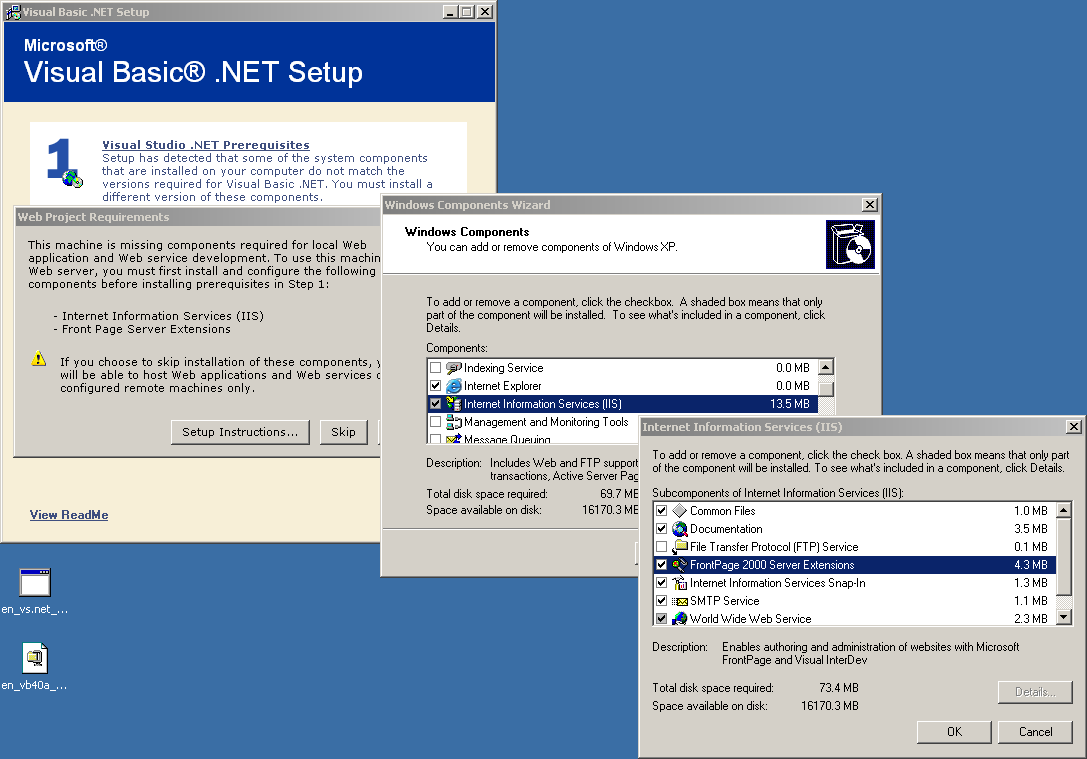Check the Indexing Service checkbox
The image size is (1087, 759).
pos(435,368)
